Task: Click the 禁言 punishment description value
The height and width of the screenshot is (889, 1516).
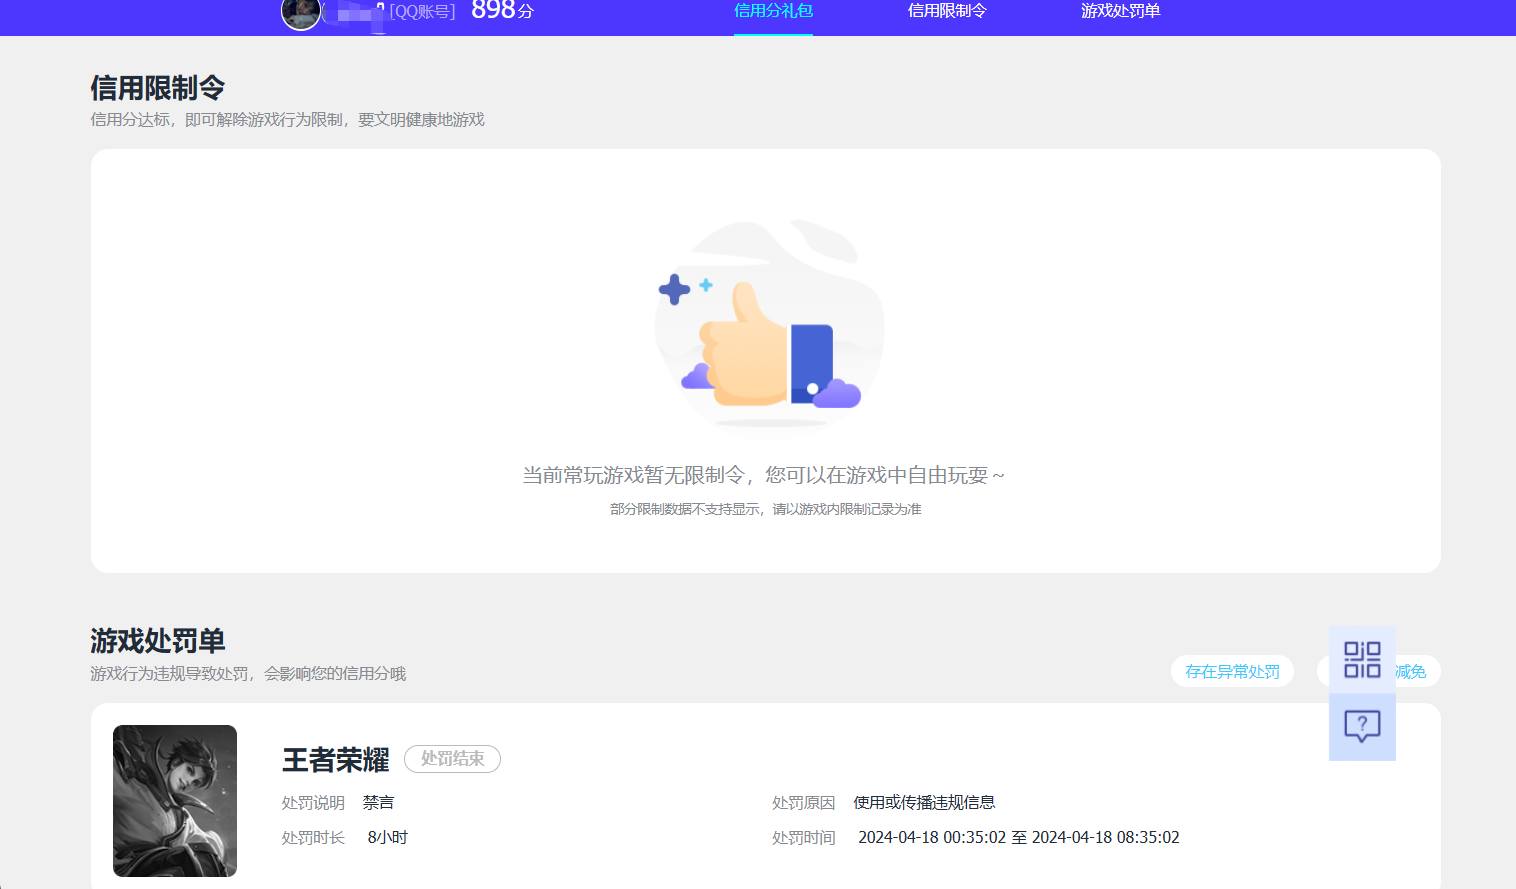Action: pyautogui.click(x=378, y=803)
